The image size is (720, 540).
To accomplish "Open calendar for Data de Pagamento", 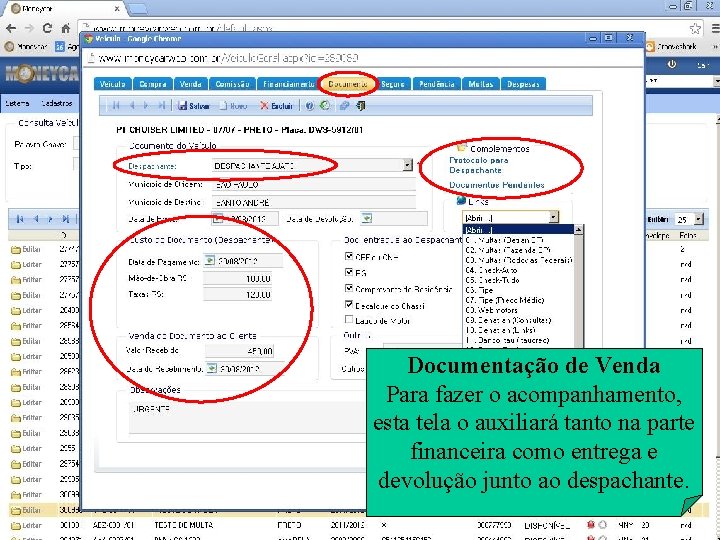I will tap(209, 261).
